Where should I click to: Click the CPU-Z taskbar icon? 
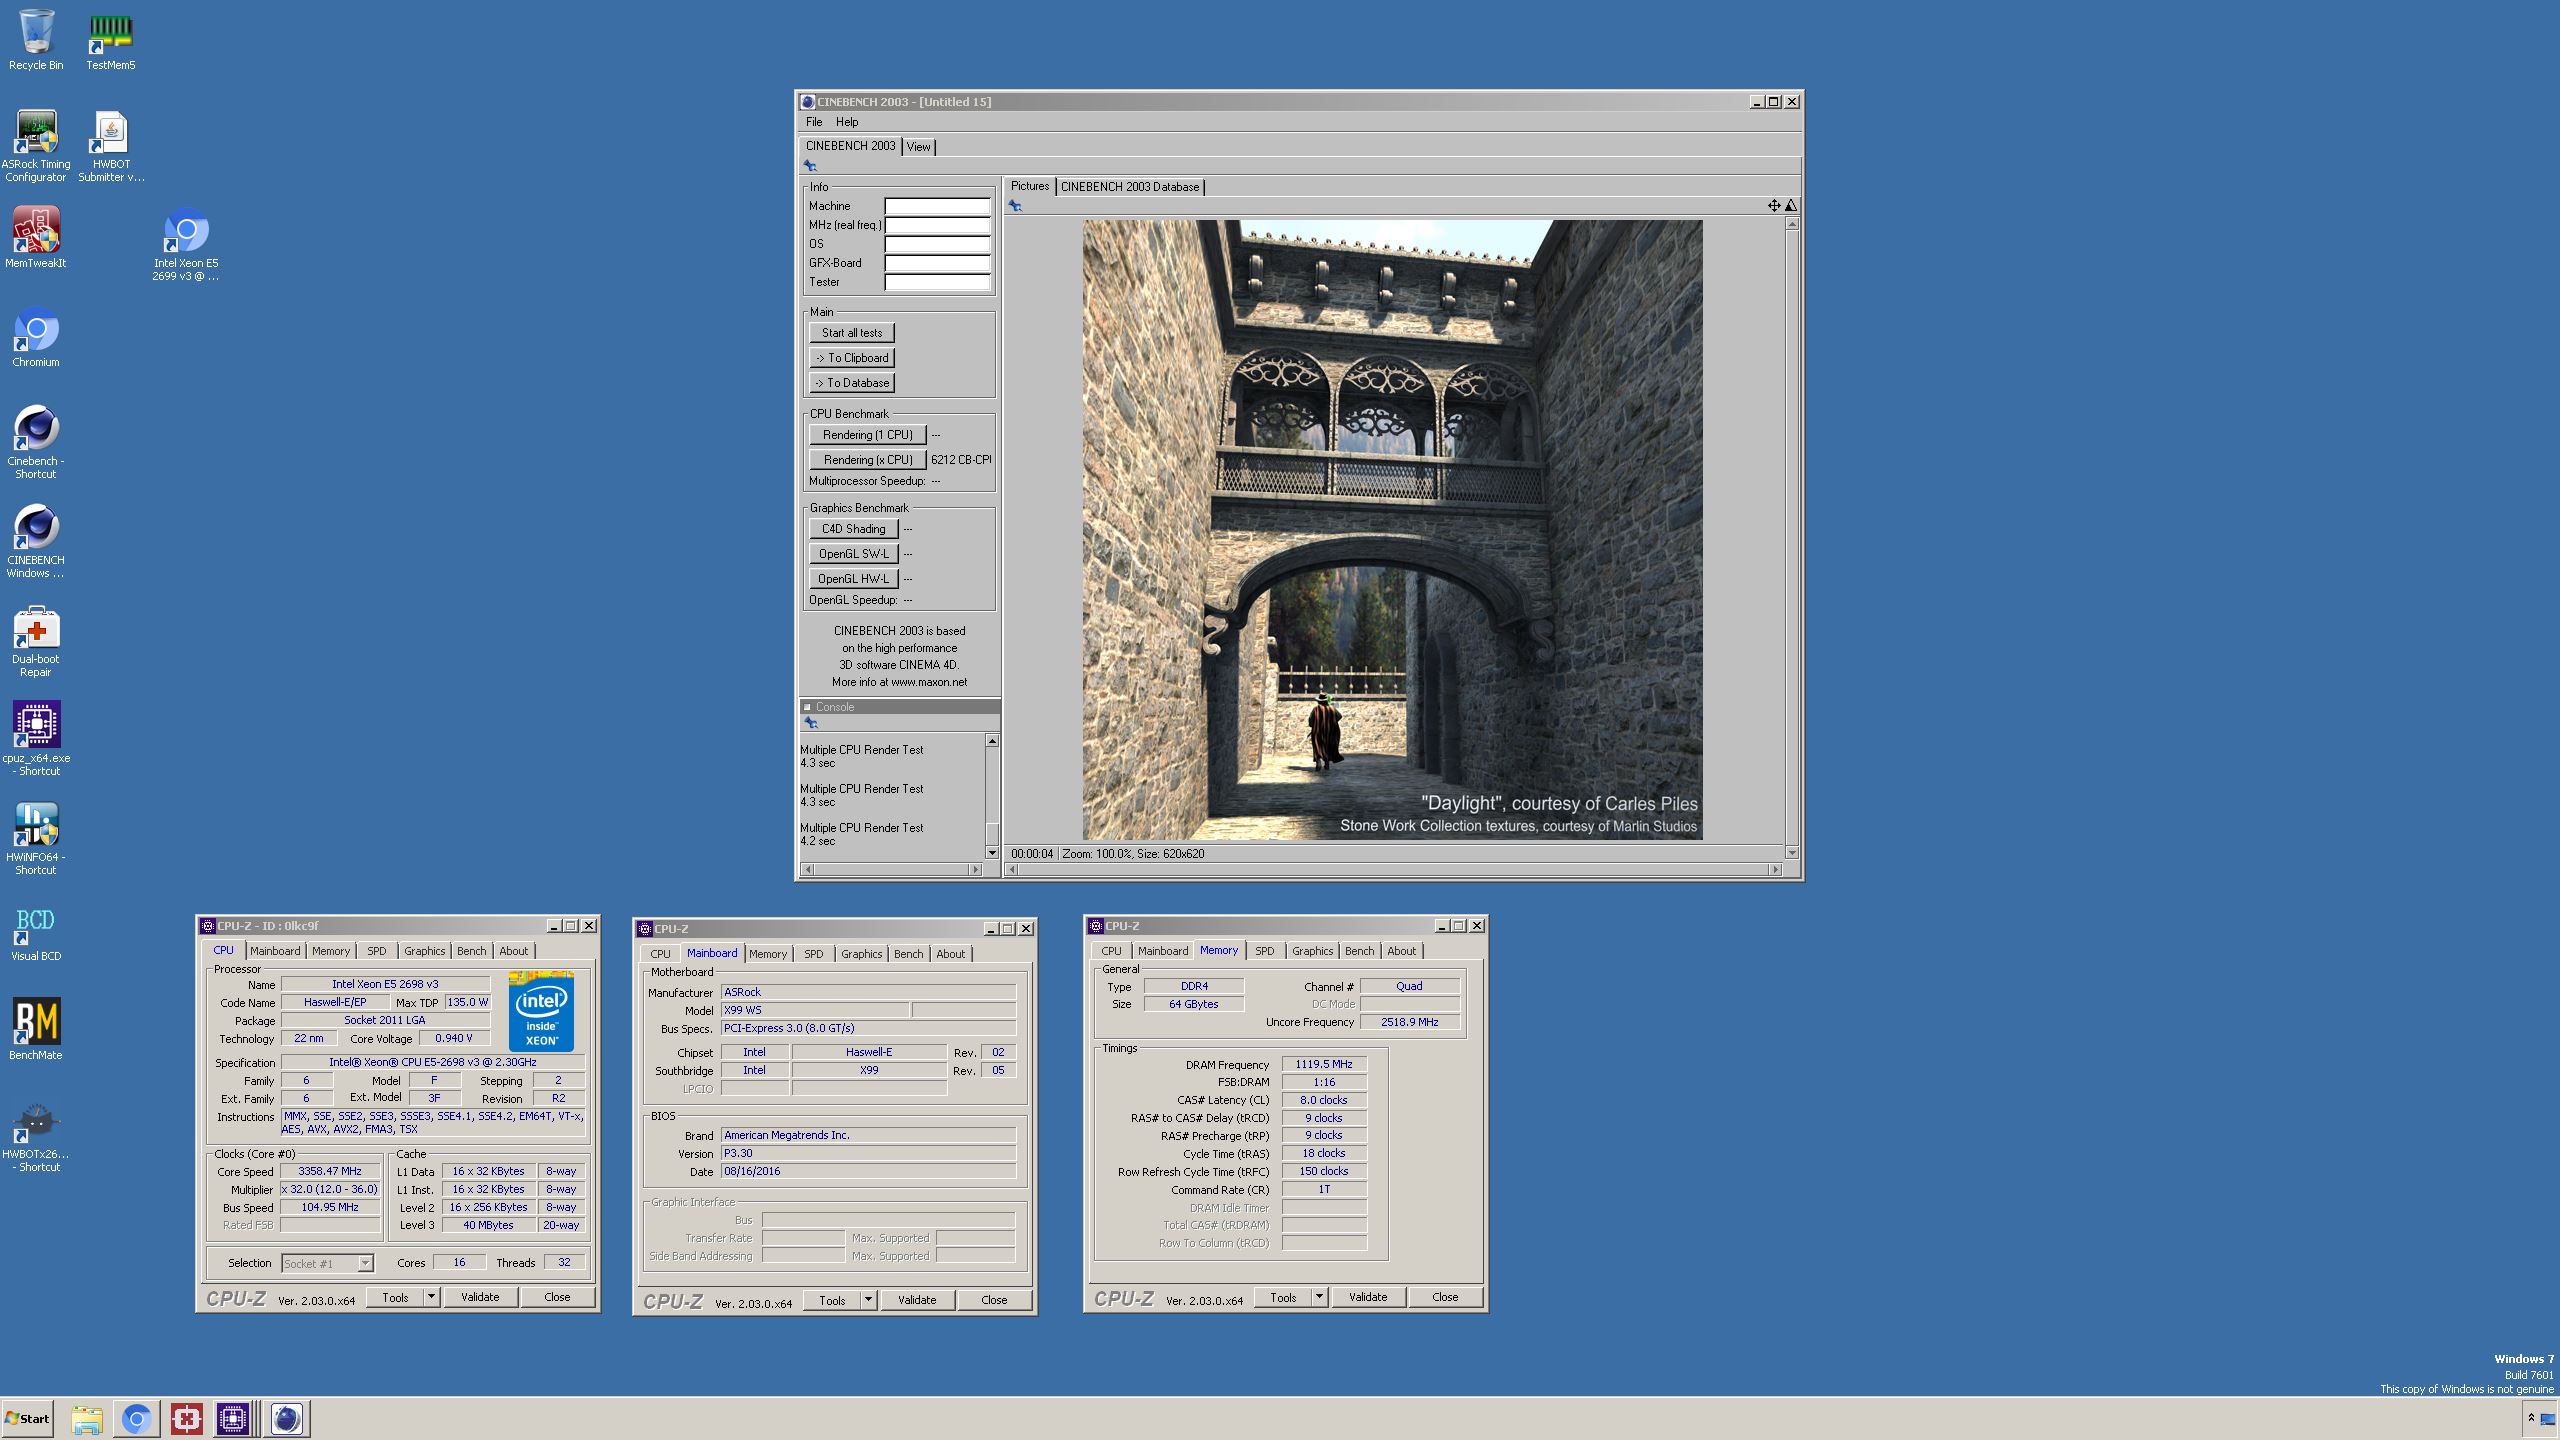pyautogui.click(x=233, y=1419)
